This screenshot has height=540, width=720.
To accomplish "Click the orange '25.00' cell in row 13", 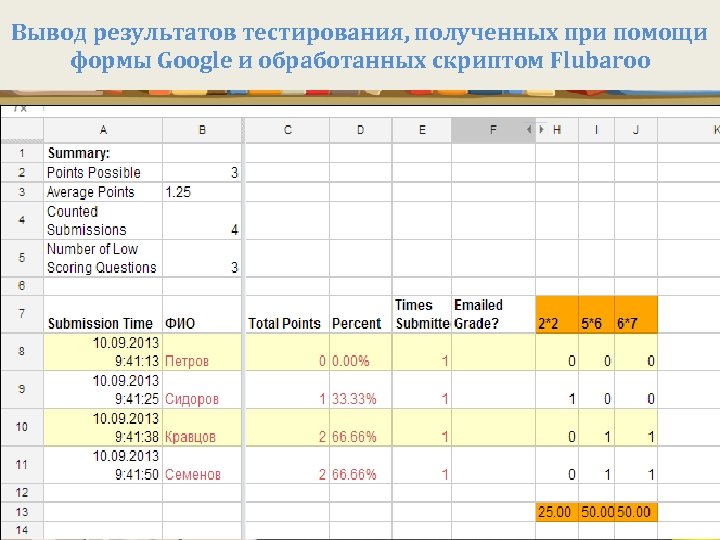I will coord(557,512).
